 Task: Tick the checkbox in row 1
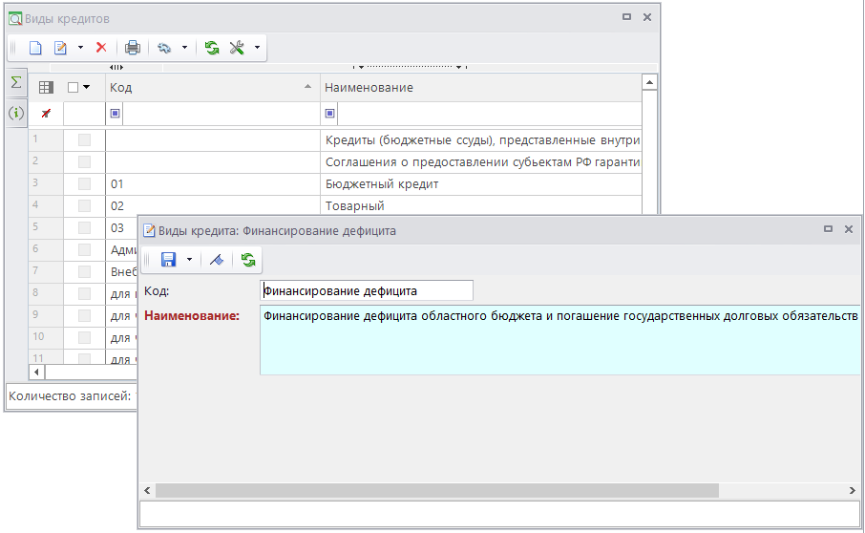84,140
